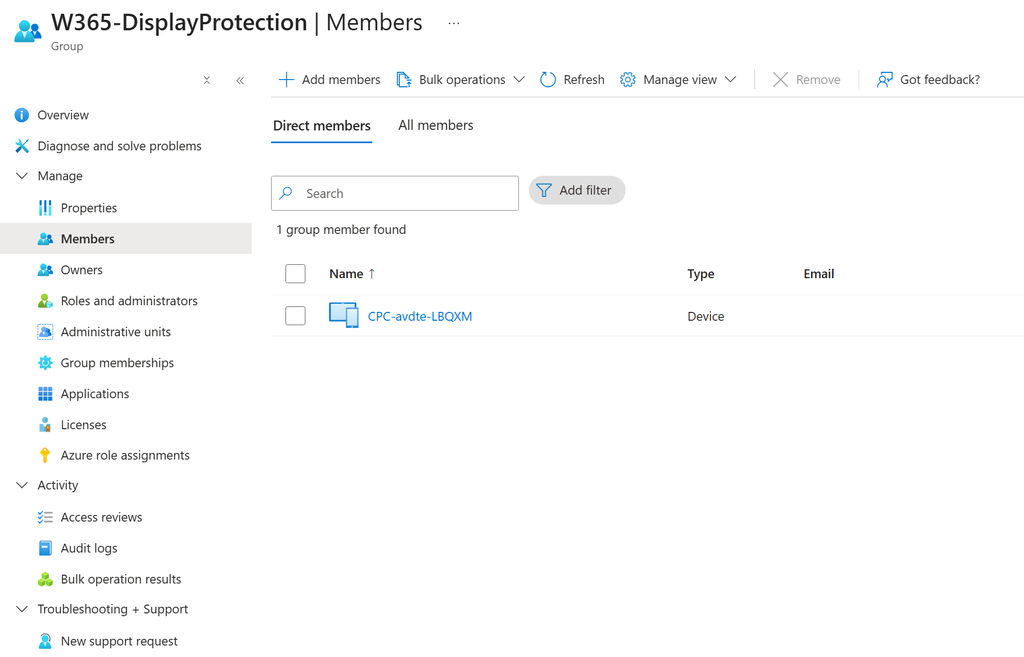Open the CPC-avdte-LBQXM device link
Image resolution: width=1024 pixels, height=657 pixels.
point(420,316)
